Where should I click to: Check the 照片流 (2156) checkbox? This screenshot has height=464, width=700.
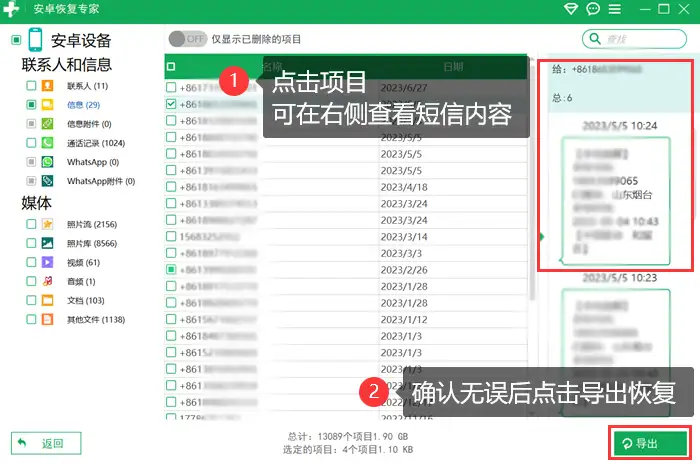coord(31,224)
